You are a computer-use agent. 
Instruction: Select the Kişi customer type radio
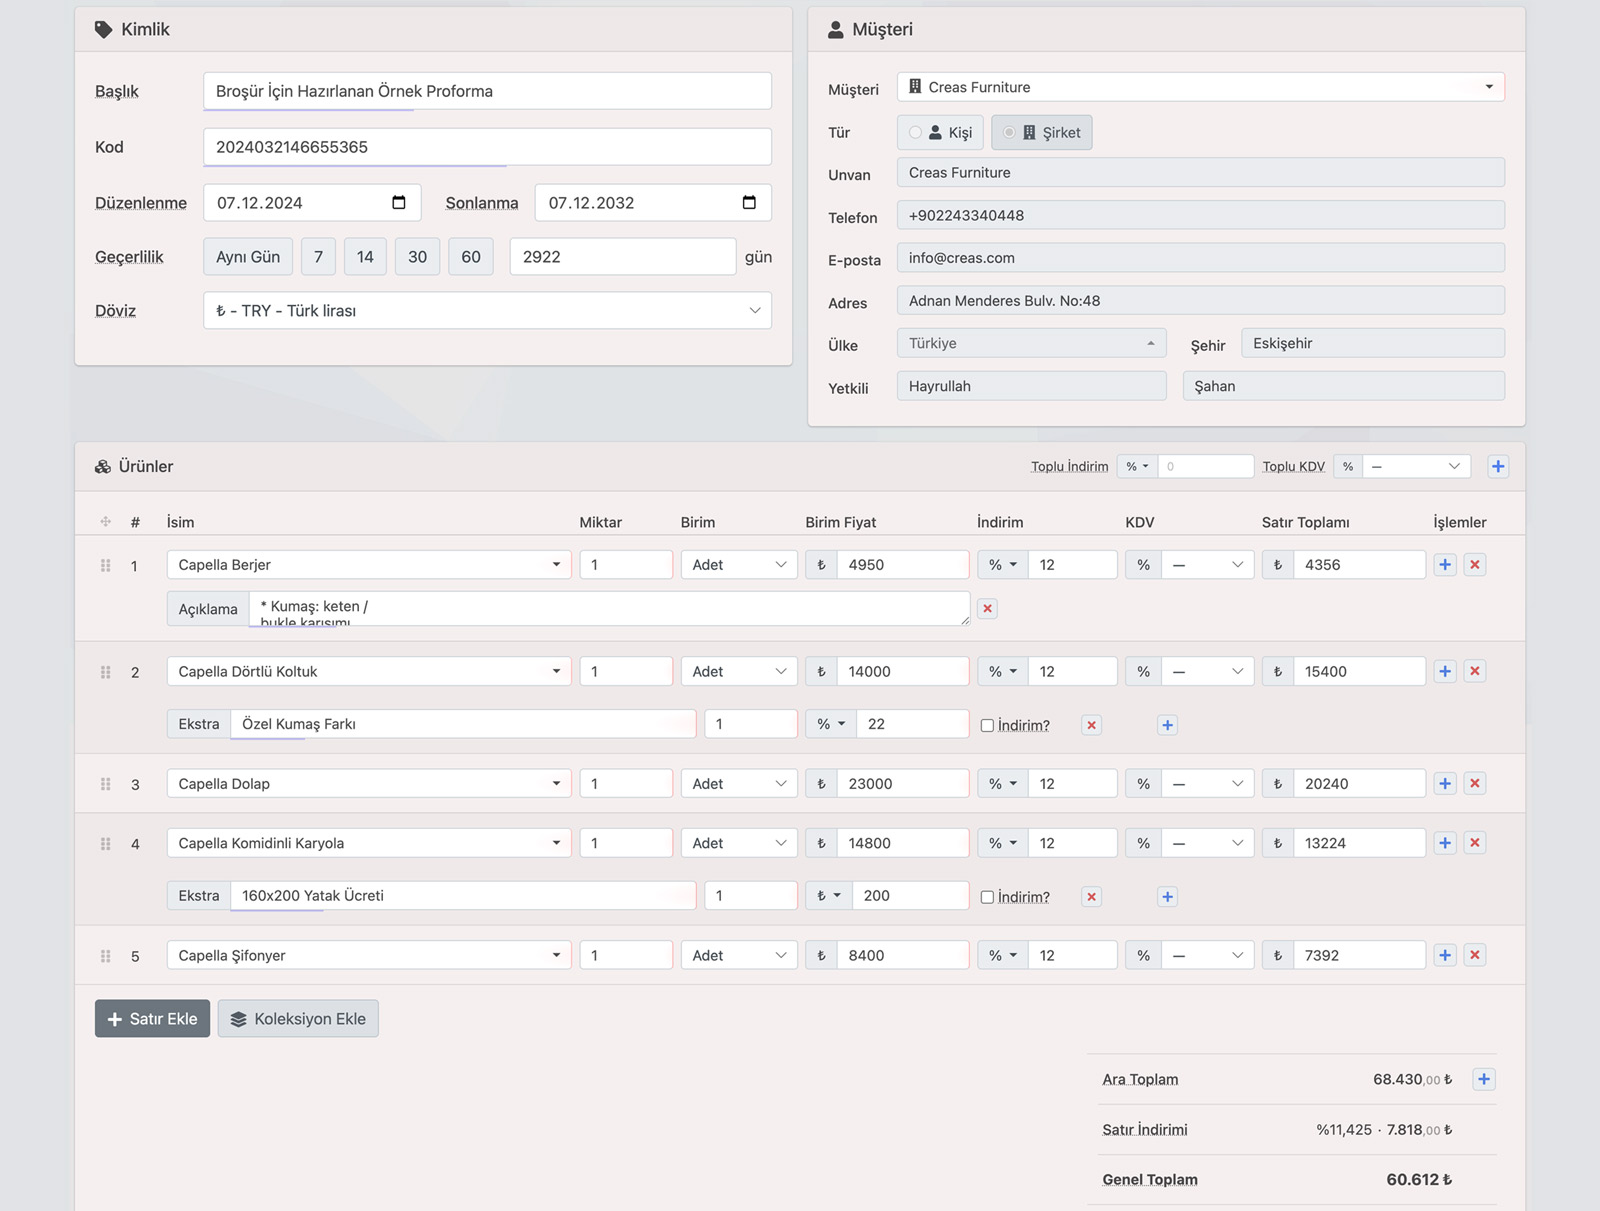coord(915,133)
